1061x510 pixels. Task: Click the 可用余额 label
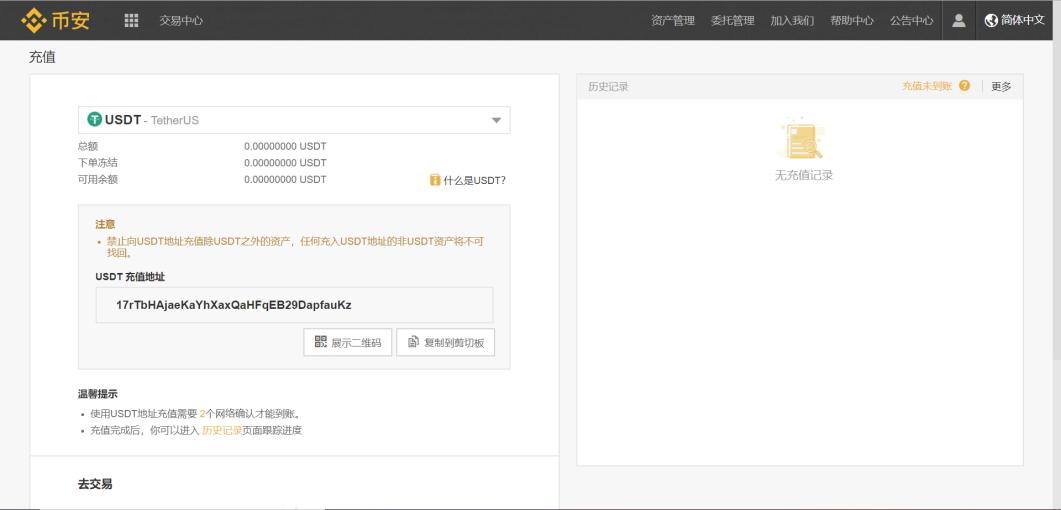coord(98,180)
